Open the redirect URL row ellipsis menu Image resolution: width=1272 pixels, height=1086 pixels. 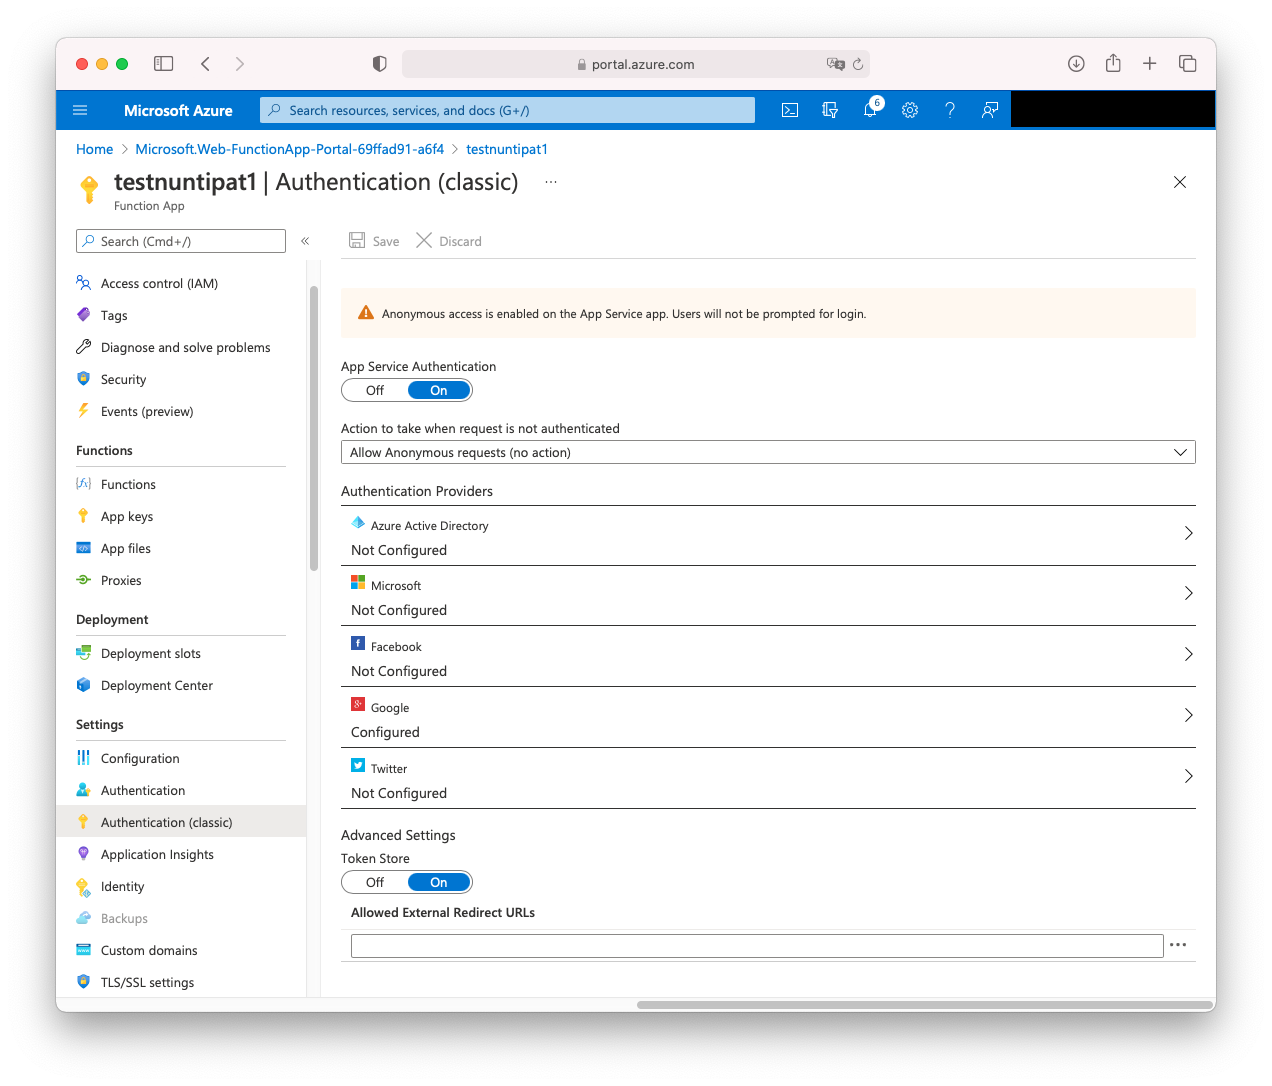(x=1178, y=945)
